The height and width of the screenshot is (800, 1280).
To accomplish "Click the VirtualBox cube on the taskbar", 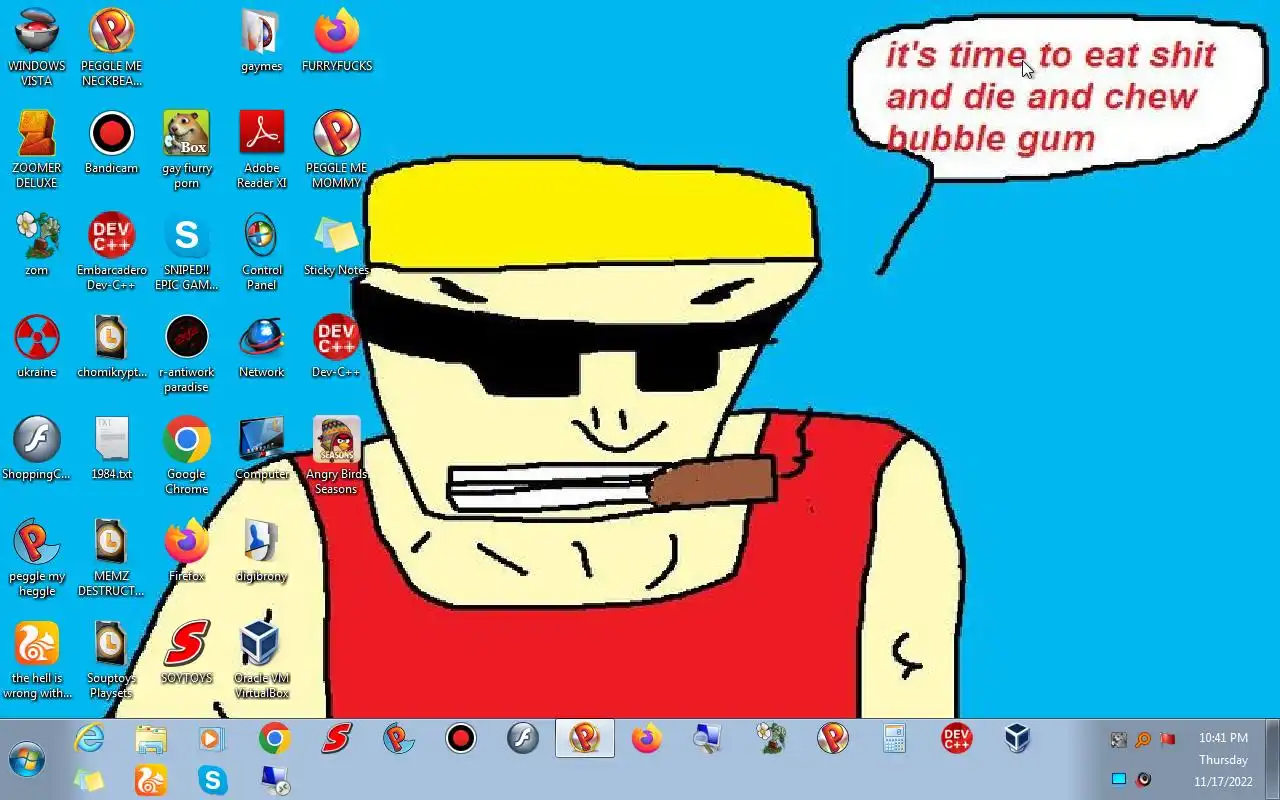I will click(1017, 739).
